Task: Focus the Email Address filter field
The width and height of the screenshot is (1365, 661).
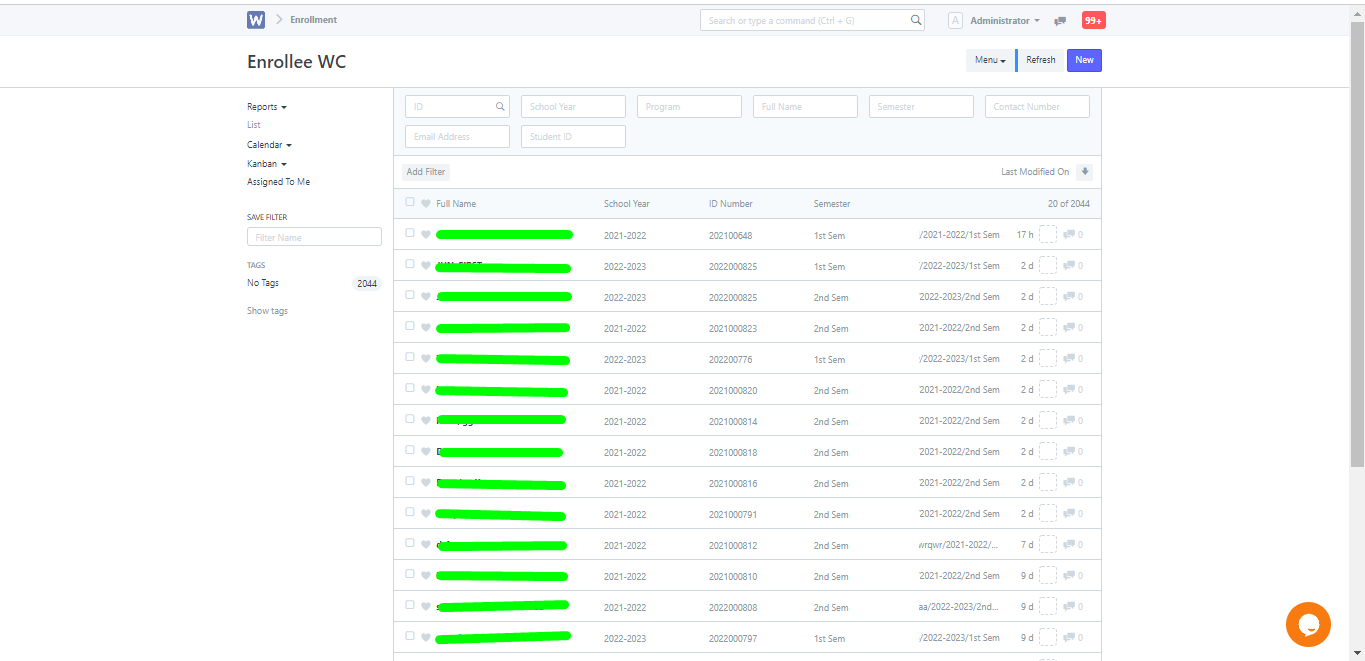Action: click(457, 137)
